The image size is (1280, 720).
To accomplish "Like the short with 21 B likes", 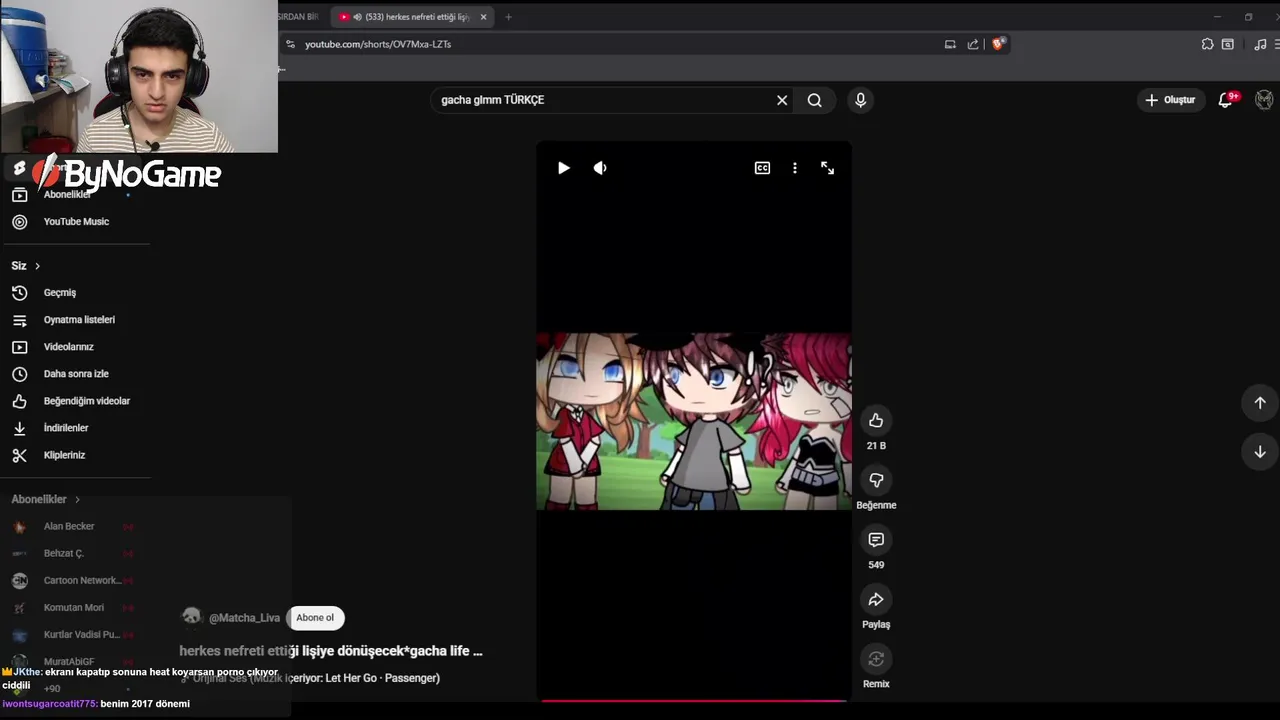I will pyautogui.click(x=876, y=420).
